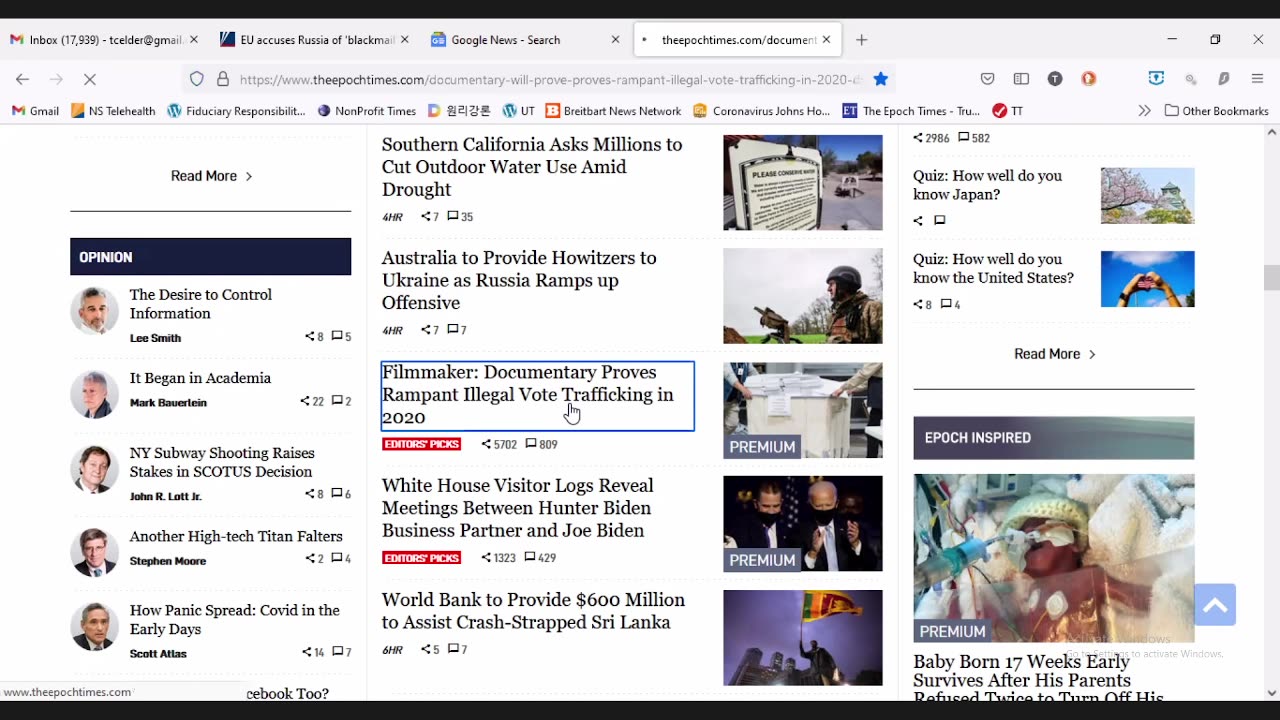Click Mark Bauerlein's author photo
Image resolution: width=1280 pixels, height=720 pixels.
(x=94, y=394)
